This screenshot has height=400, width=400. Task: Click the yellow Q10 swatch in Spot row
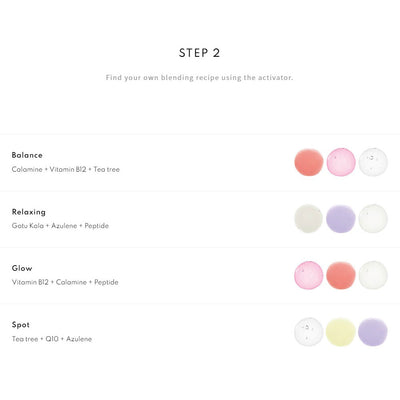[341, 332]
